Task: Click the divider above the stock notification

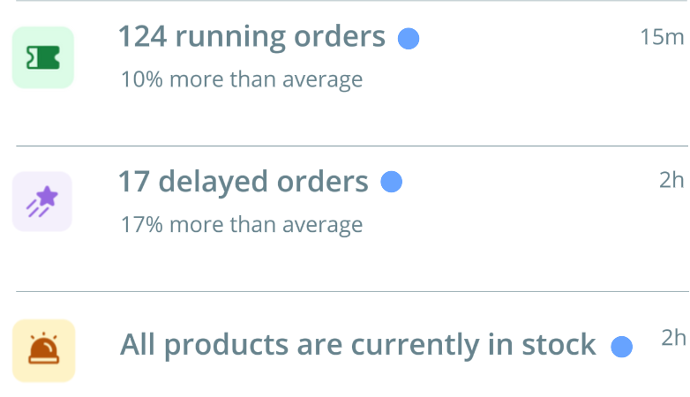Action: pyautogui.click(x=352, y=291)
